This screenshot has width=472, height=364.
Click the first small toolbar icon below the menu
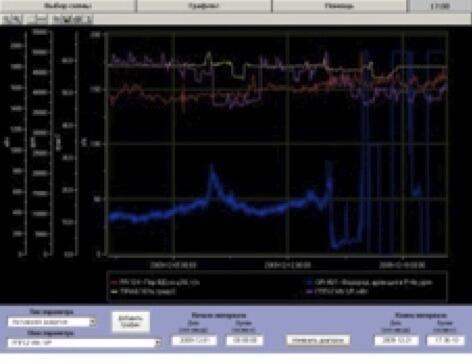pos(12,20)
